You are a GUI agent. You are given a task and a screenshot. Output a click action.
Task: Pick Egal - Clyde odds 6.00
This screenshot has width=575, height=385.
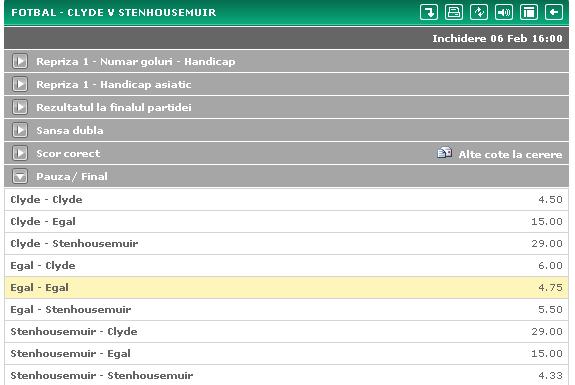pos(550,265)
